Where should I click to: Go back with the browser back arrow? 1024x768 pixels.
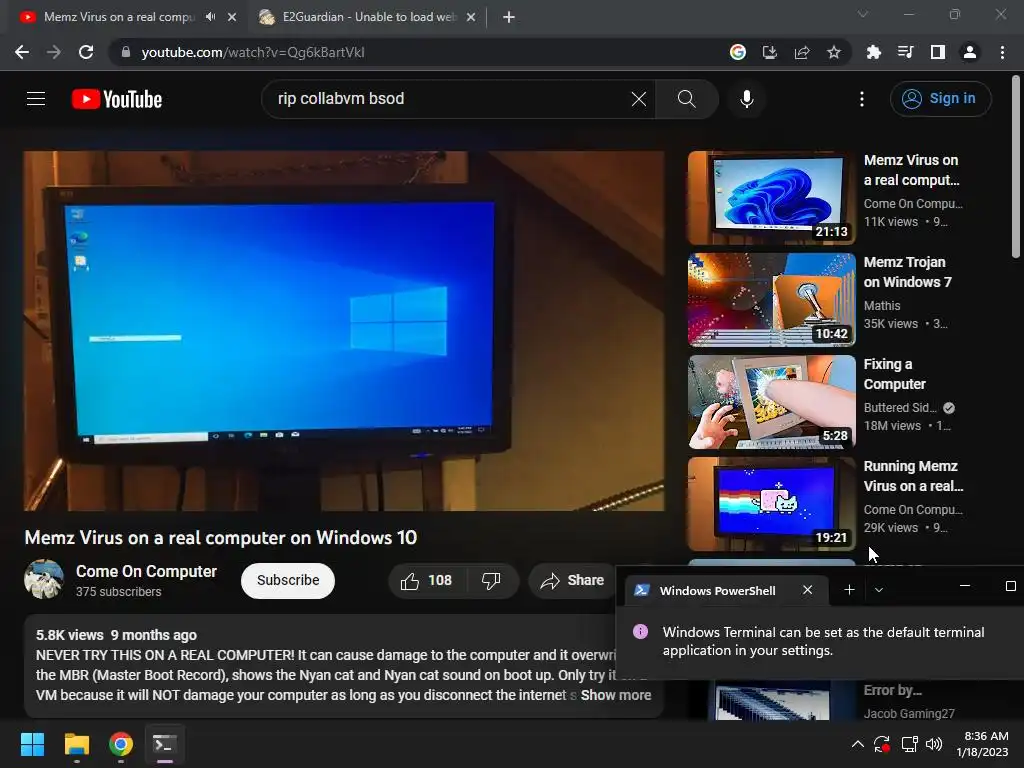click(22, 52)
